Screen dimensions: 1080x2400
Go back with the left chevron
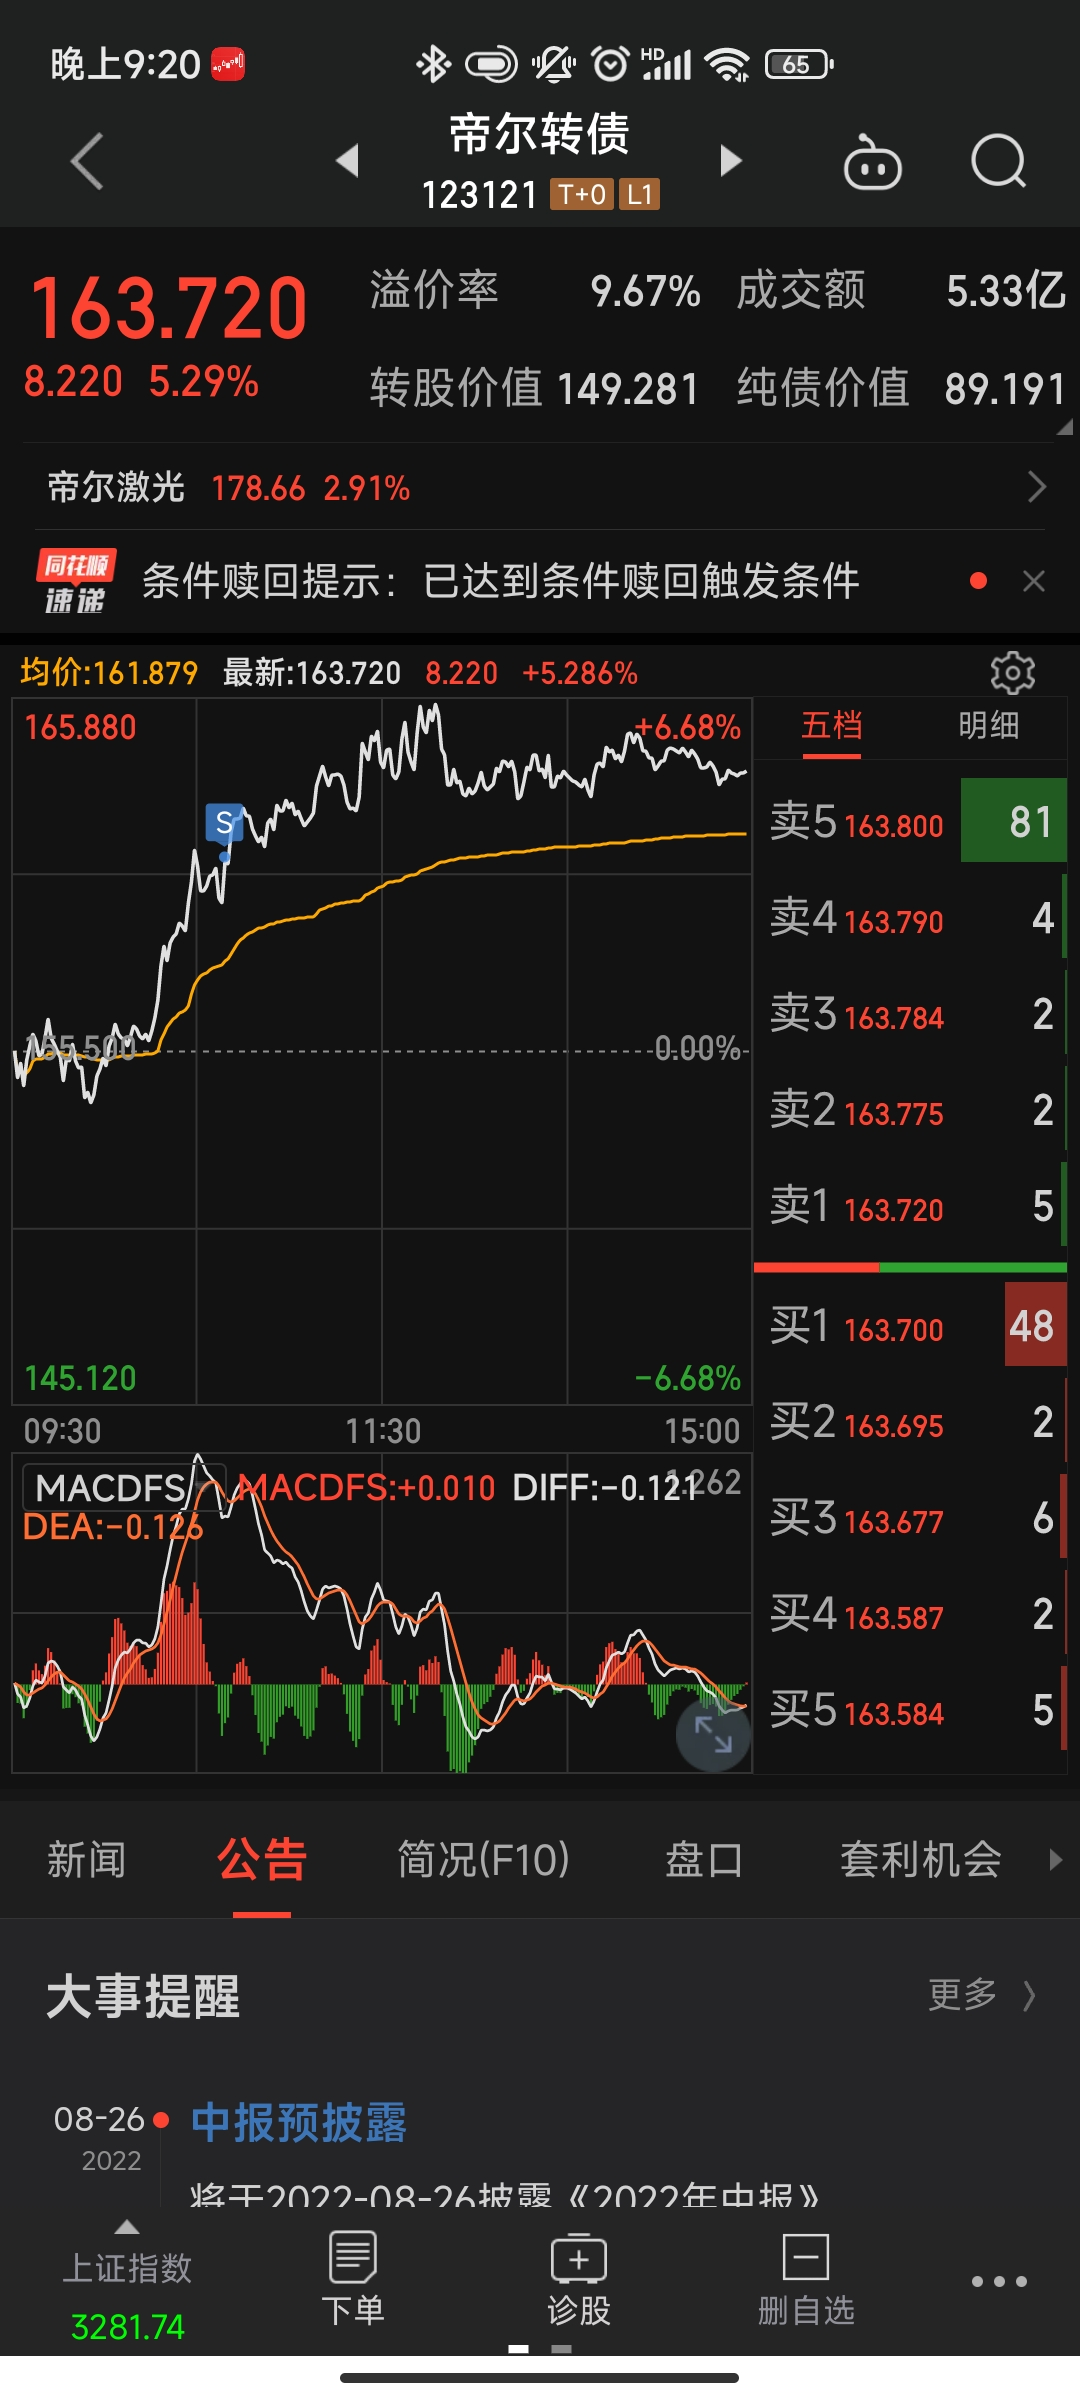(x=87, y=160)
